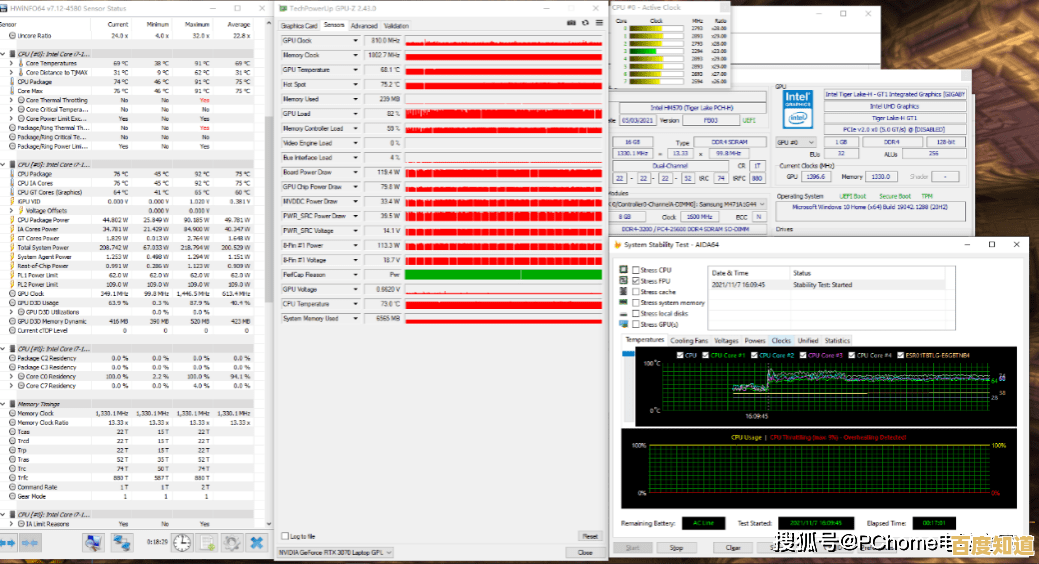Image resolution: width=1039 pixels, height=564 pixels.
Task: Click the GPU-Z Reset button
Action: [590, 536]
